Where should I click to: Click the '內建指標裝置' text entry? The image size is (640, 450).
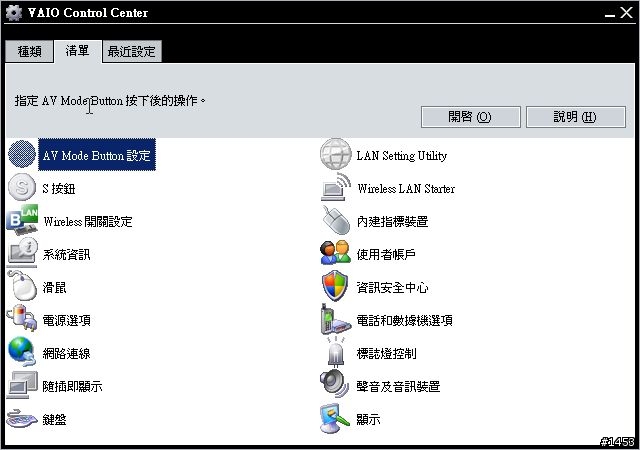click(x=392, y=221)
